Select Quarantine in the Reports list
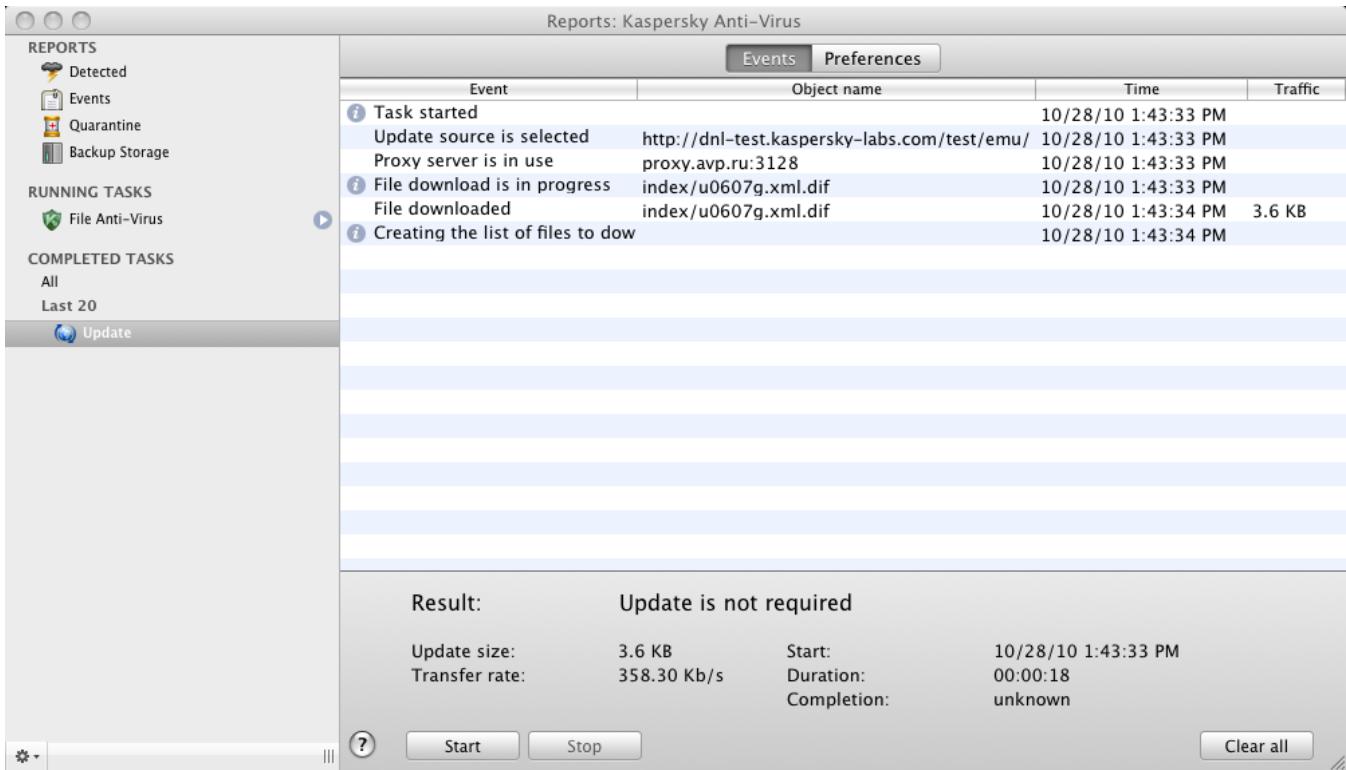 click(104, 126)
